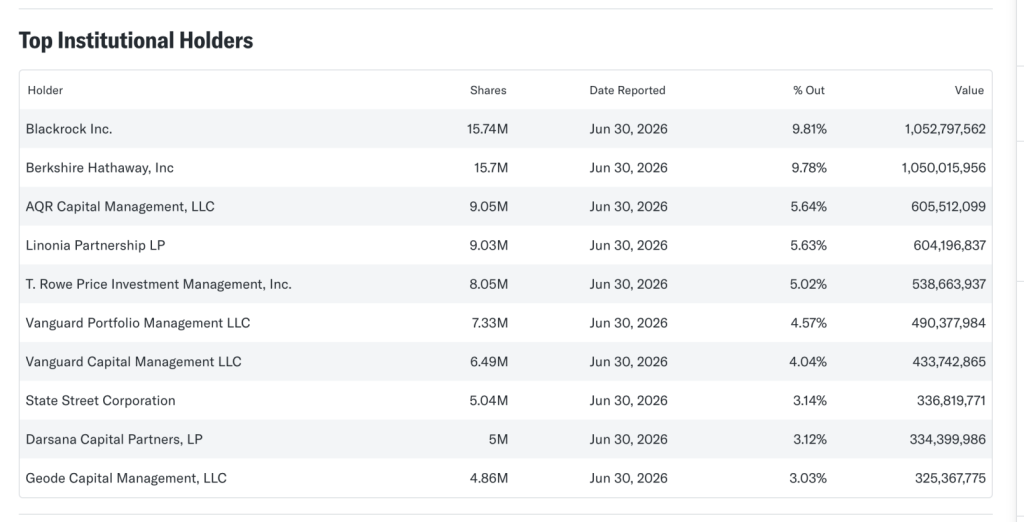The height and width of the screenshot is (522, 1024).
Task: Click the Shares column header
Action: 488,90
